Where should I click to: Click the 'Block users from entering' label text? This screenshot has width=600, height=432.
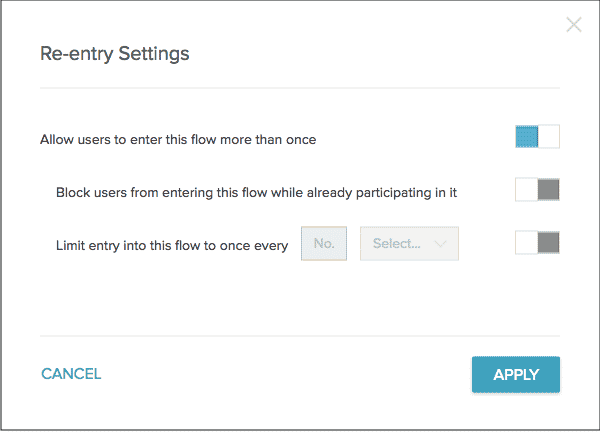click(x=256, y=192)
